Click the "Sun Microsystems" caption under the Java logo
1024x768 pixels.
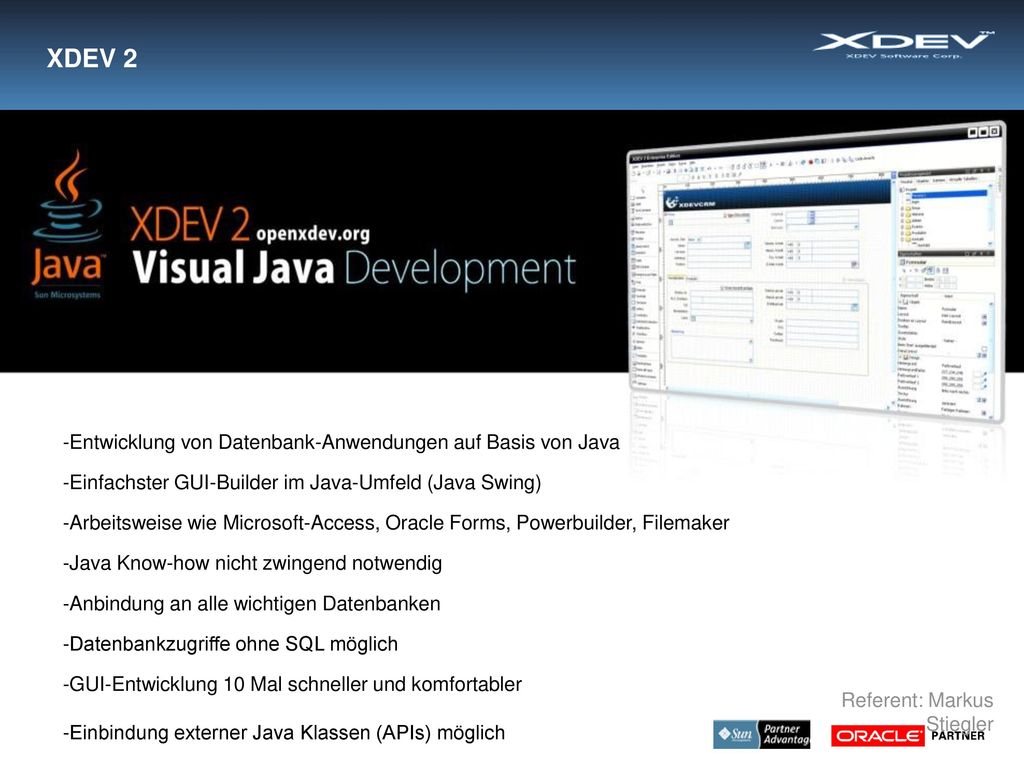click(x=67, y=295)
